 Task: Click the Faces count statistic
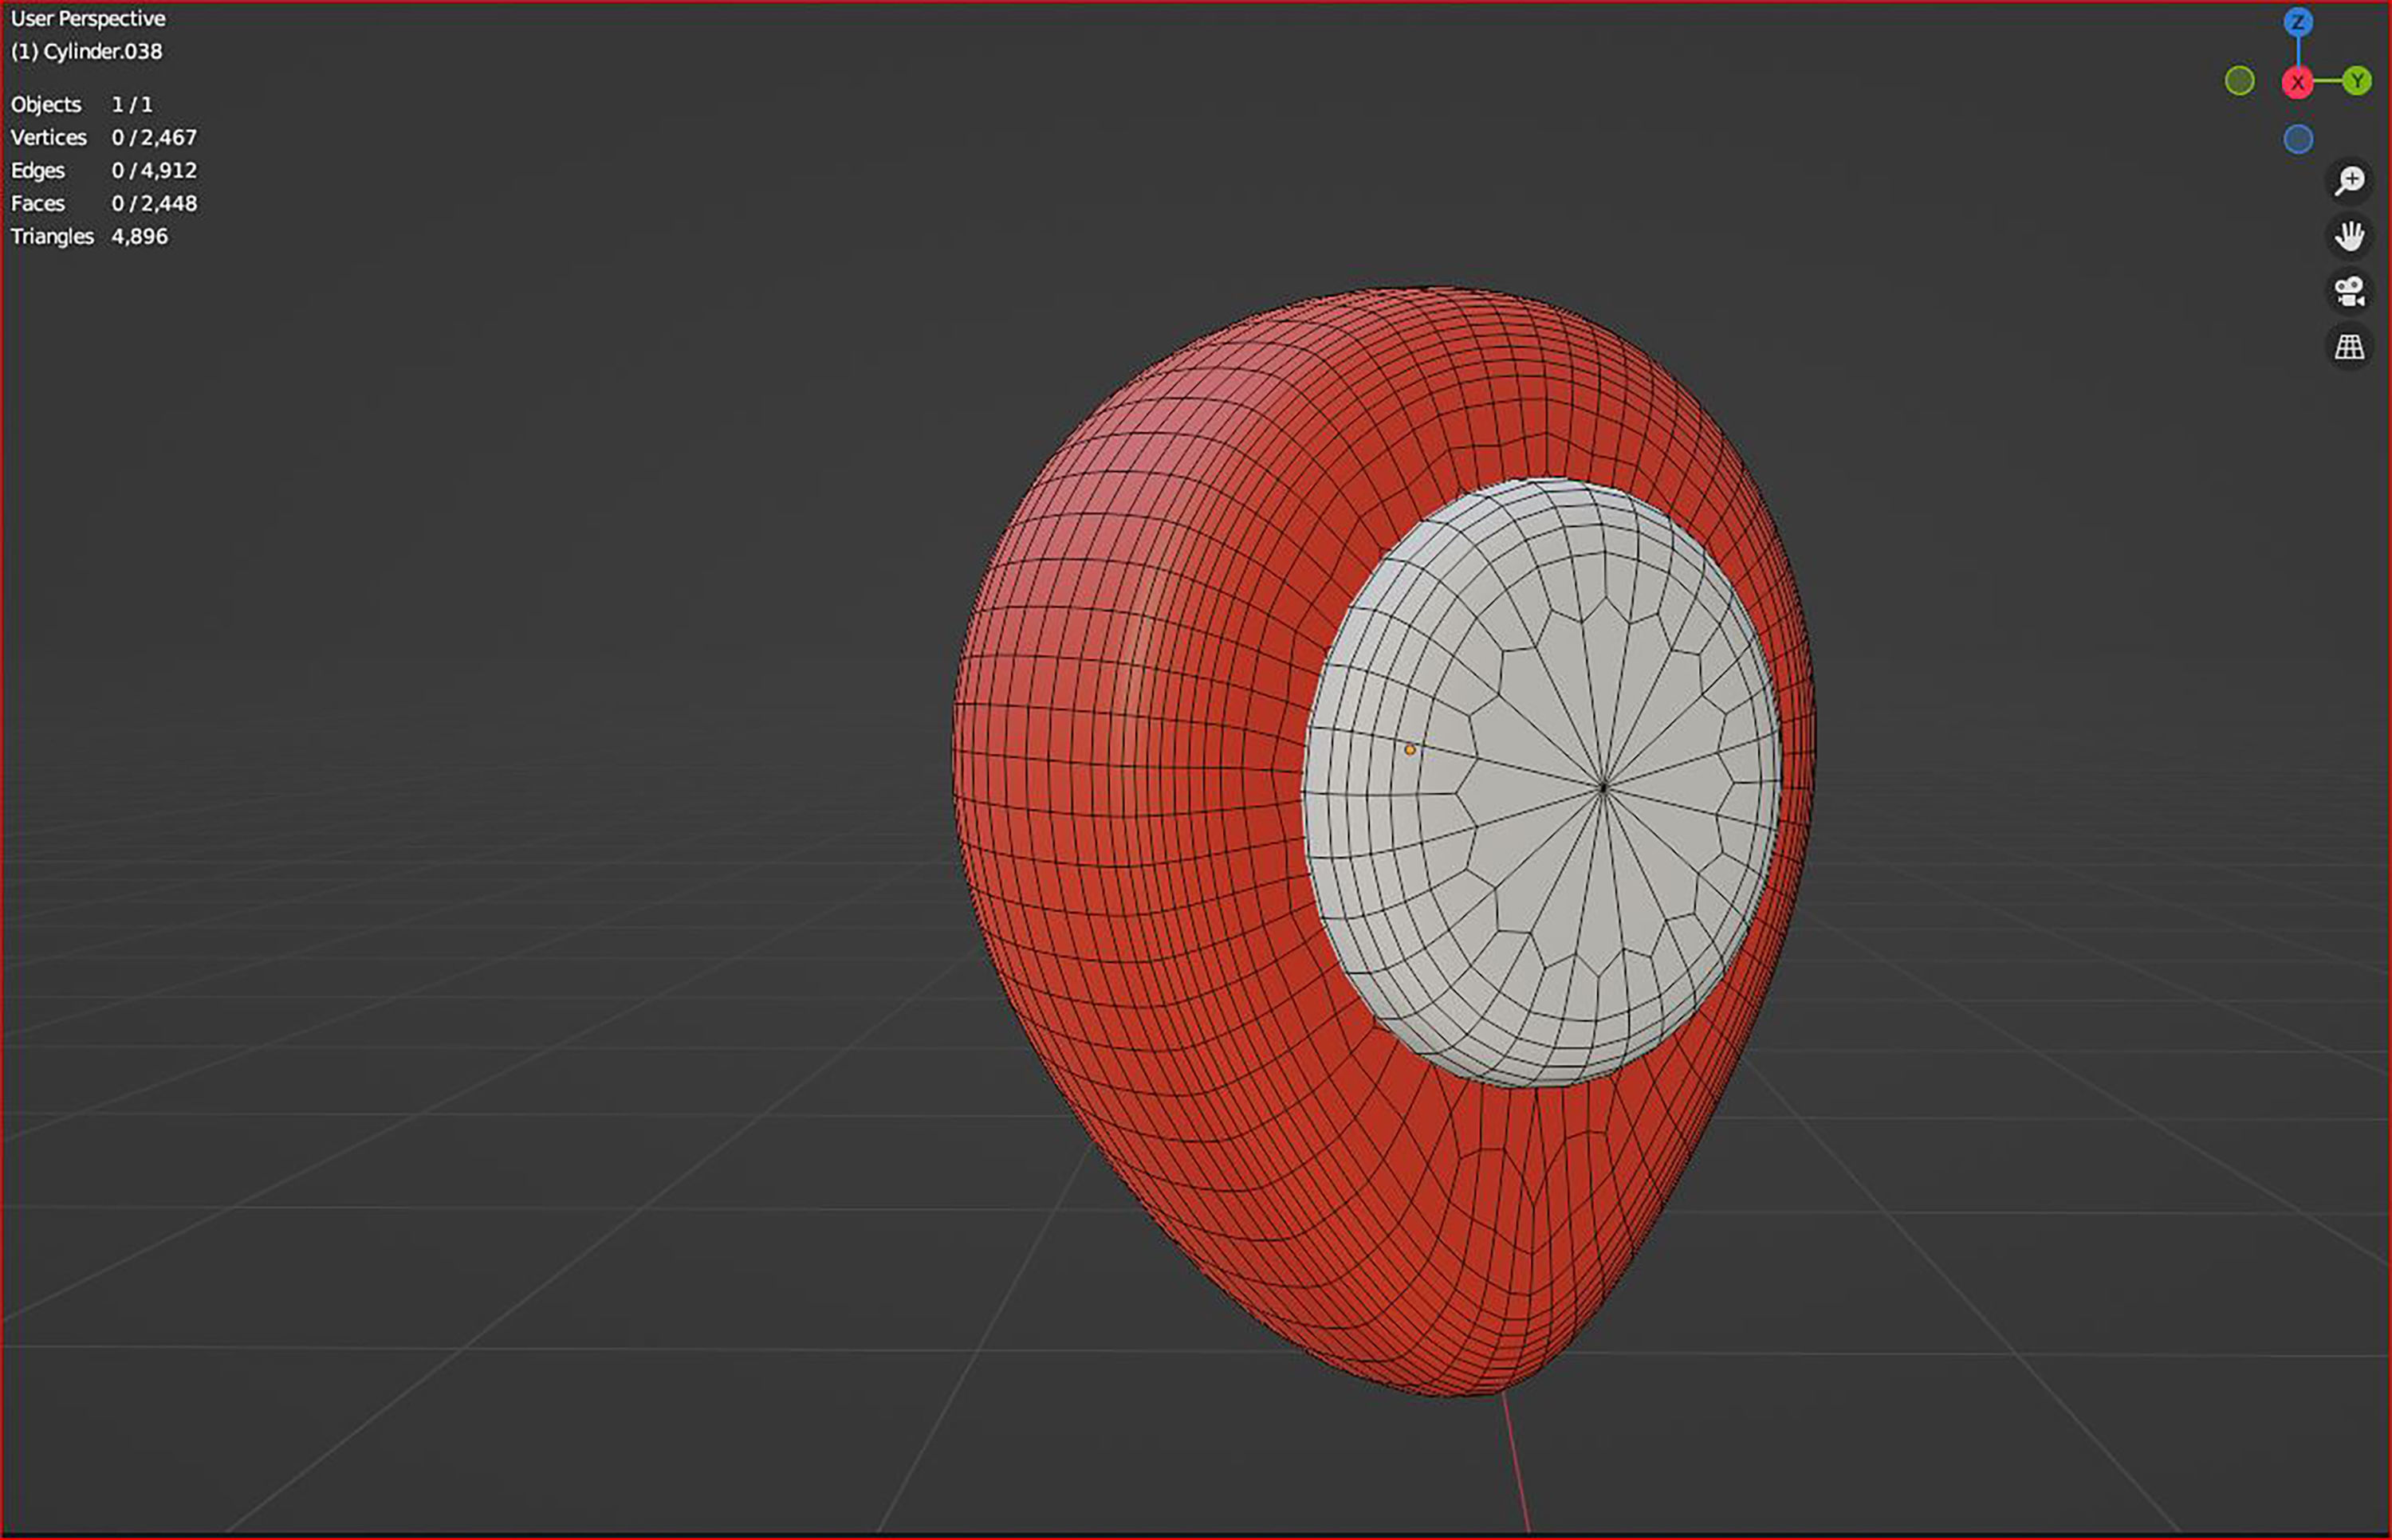click(103, 203)
